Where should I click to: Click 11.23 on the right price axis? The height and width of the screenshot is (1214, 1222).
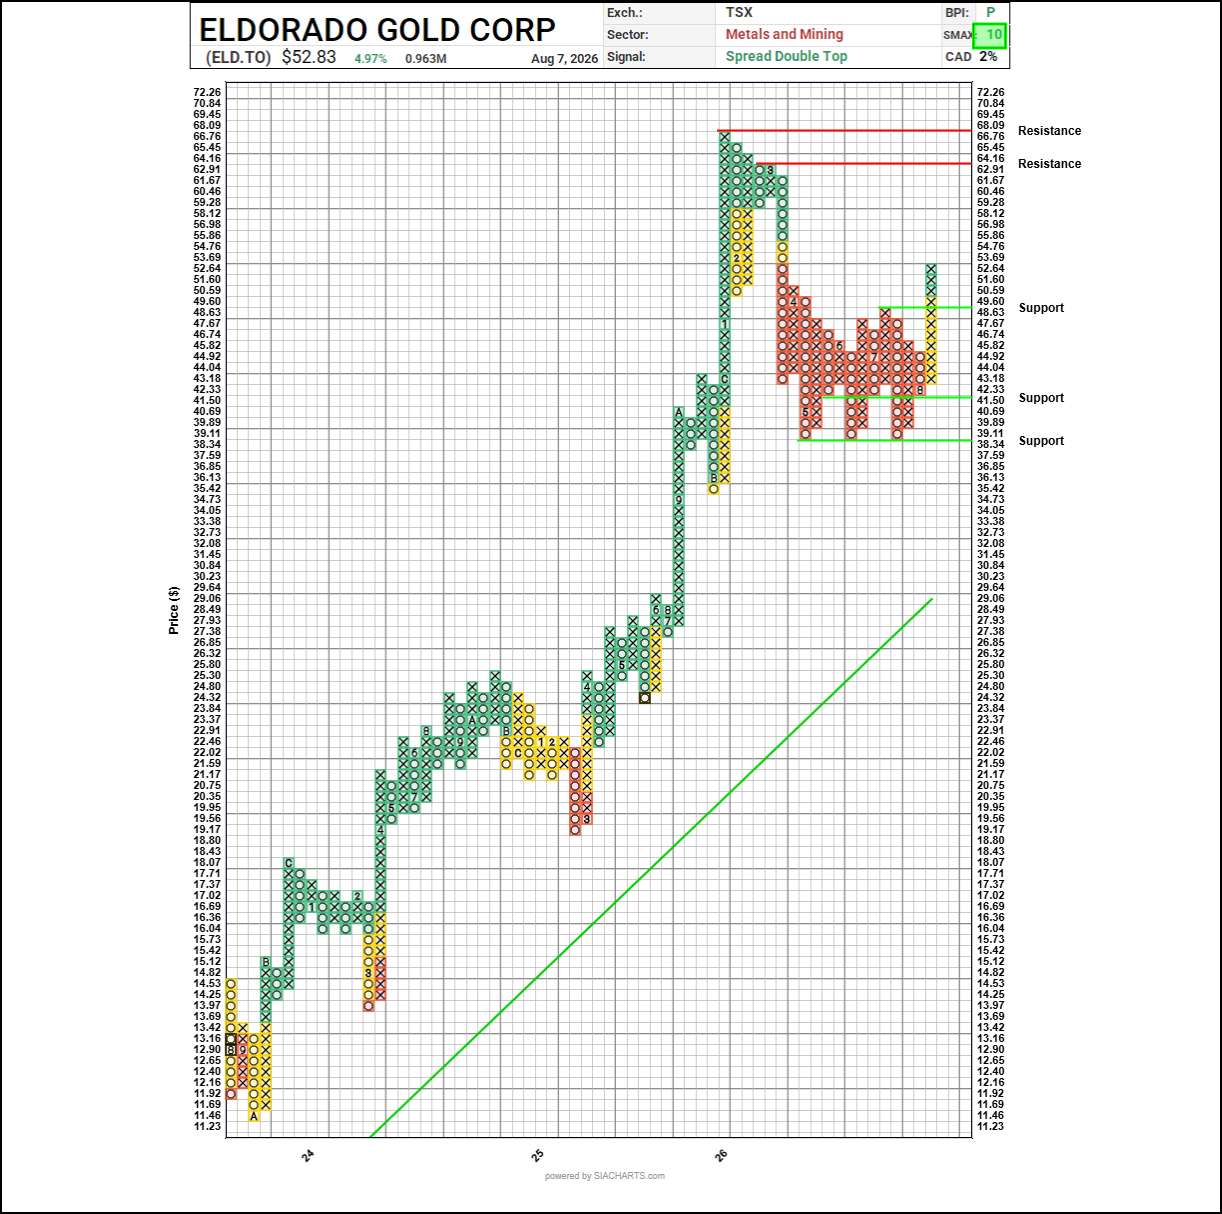point(990,1126)
